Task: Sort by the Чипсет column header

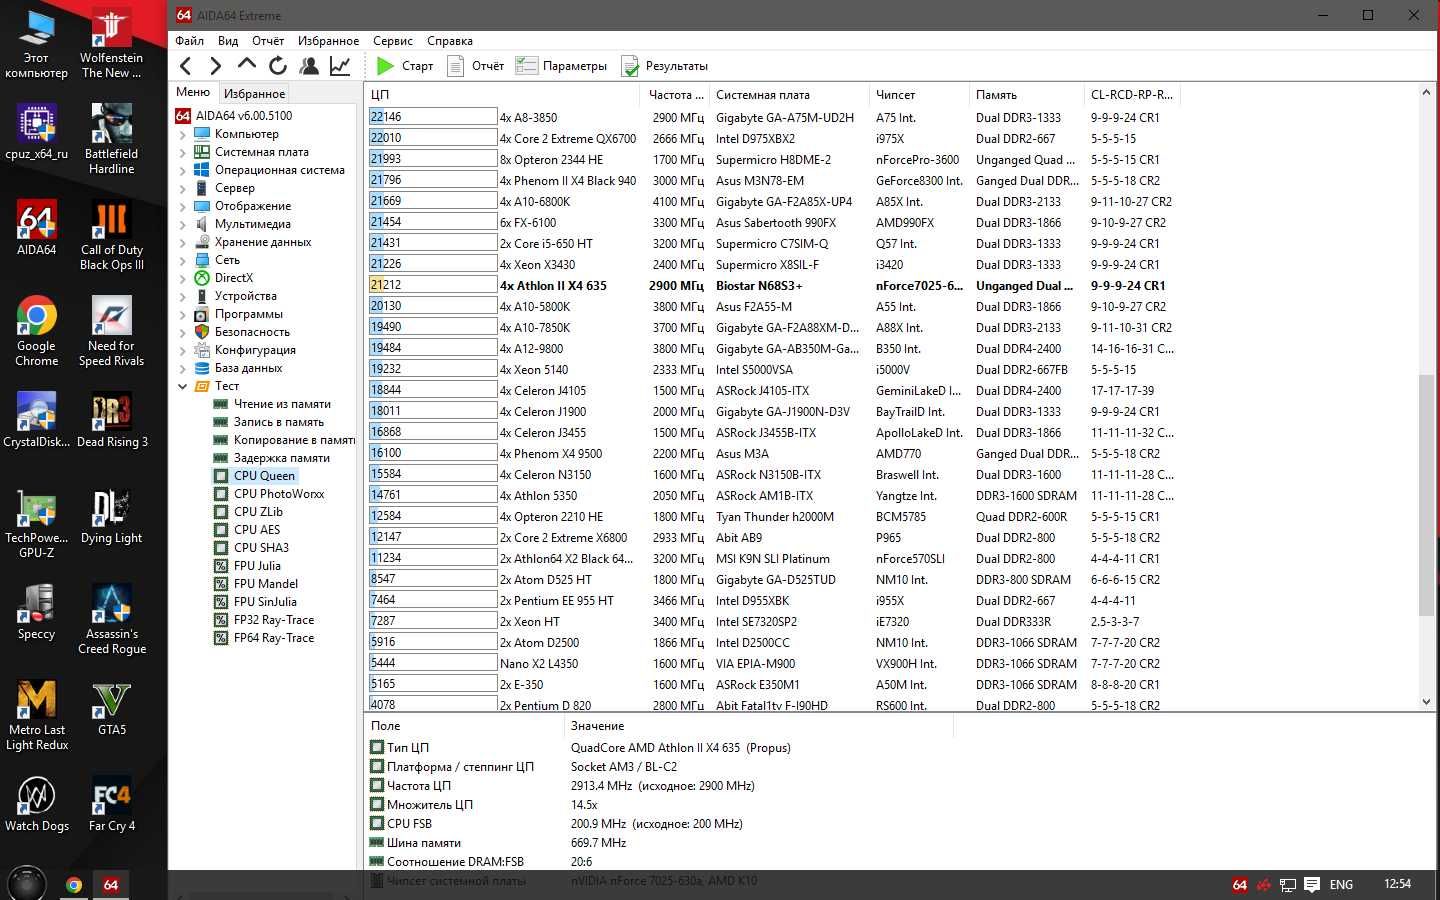Action: point(918,95)
